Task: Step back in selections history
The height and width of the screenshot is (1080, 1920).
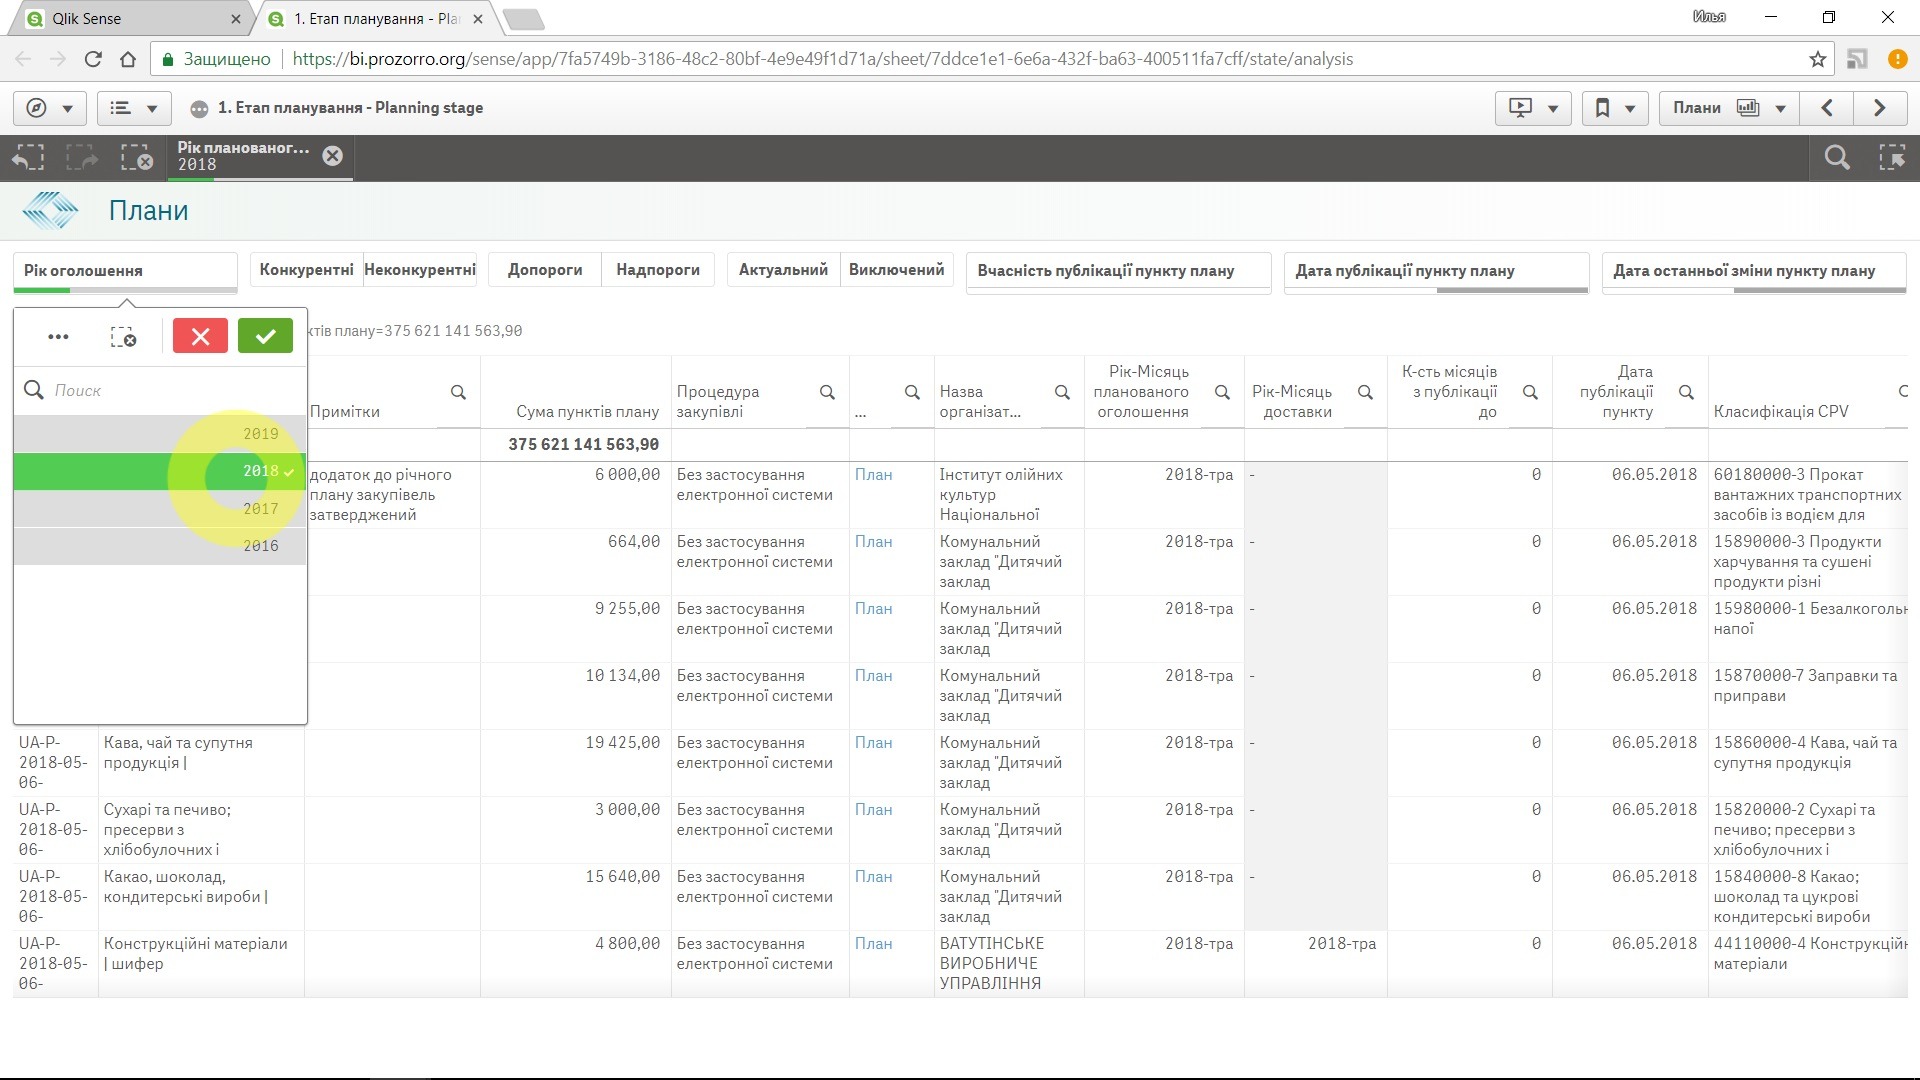Action: click(28, 158)
